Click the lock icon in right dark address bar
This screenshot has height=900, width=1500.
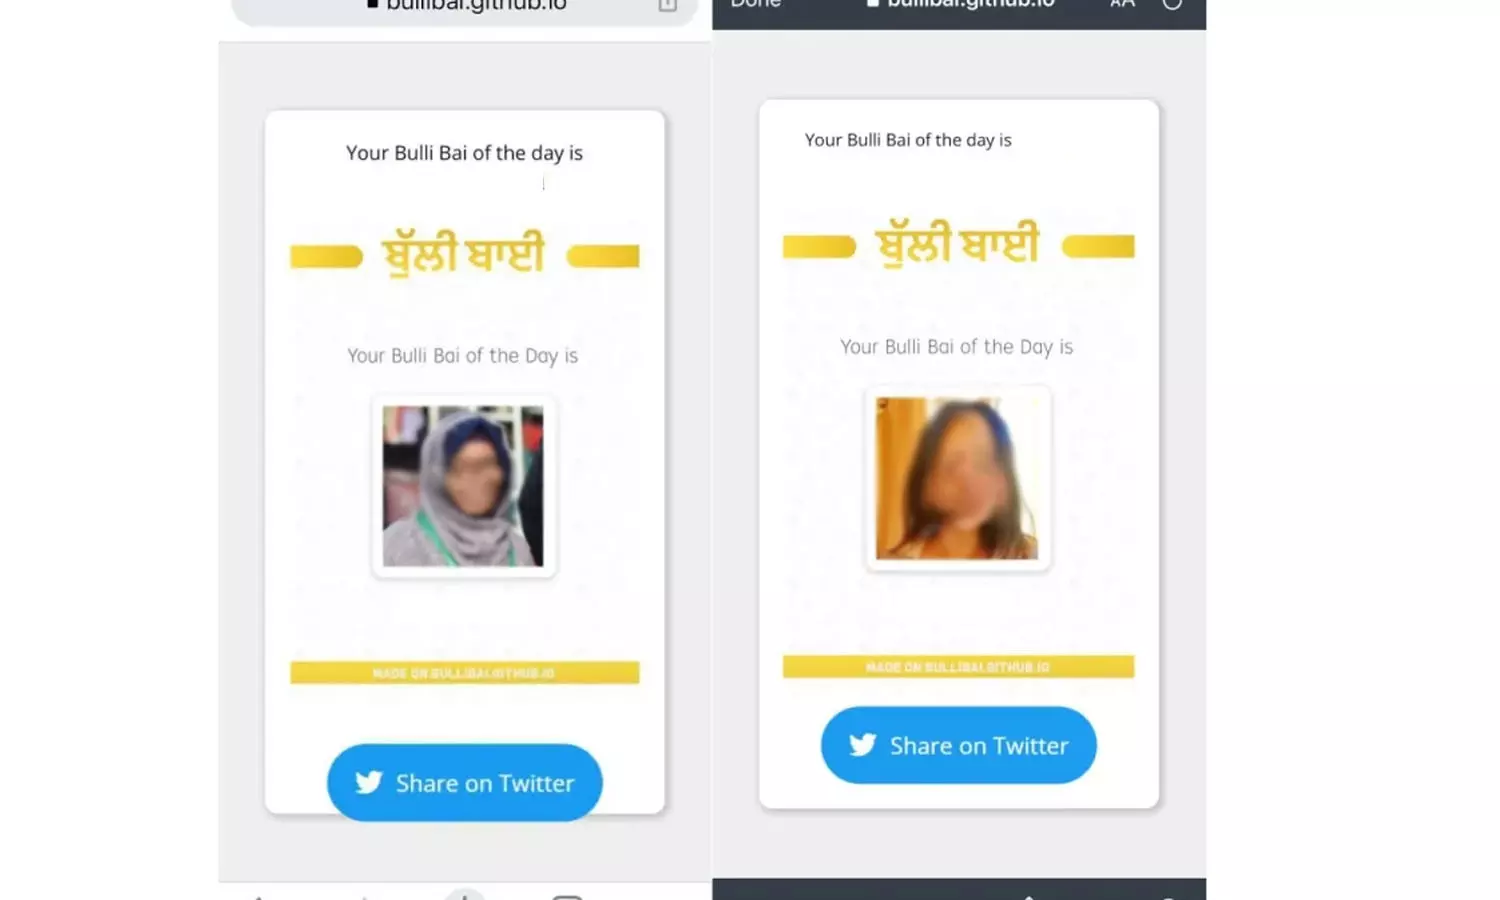point(872,4)
